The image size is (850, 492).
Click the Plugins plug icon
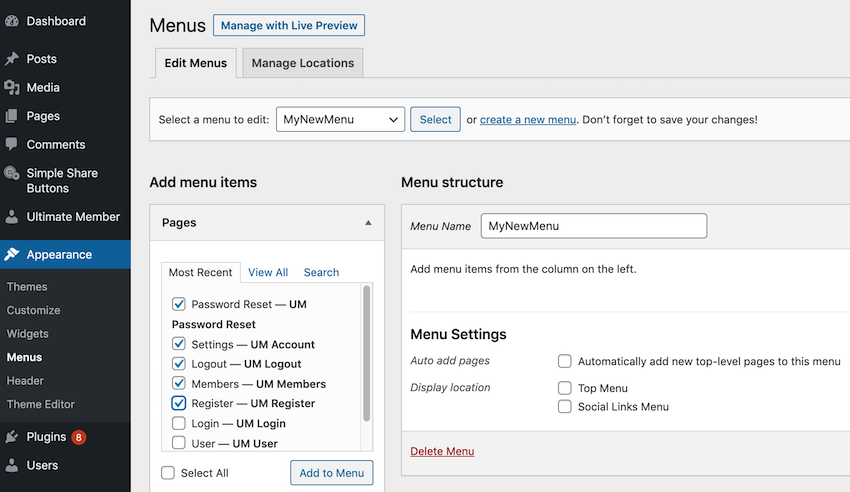tap(11, 437)
